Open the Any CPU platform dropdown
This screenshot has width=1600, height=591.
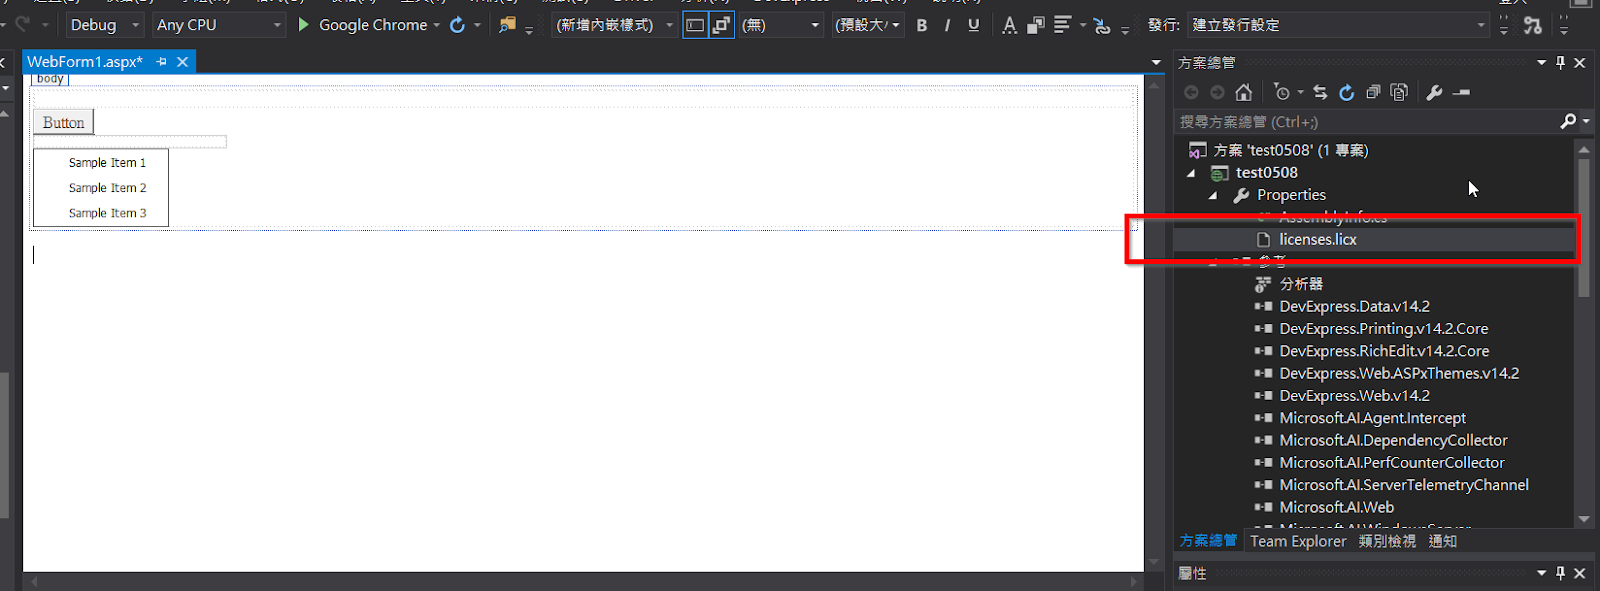[219, 25]
